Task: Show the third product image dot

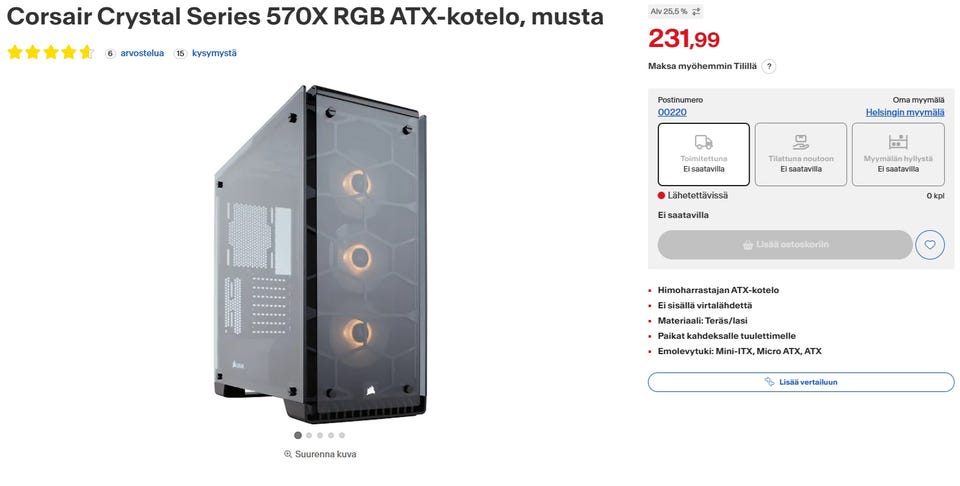Action: (x=320, y=435)
